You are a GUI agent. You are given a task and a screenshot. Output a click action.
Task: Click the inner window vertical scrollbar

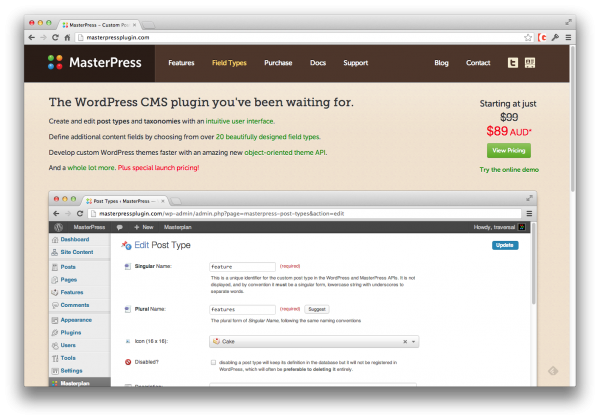pyautogui.click(x=533, y=264)
